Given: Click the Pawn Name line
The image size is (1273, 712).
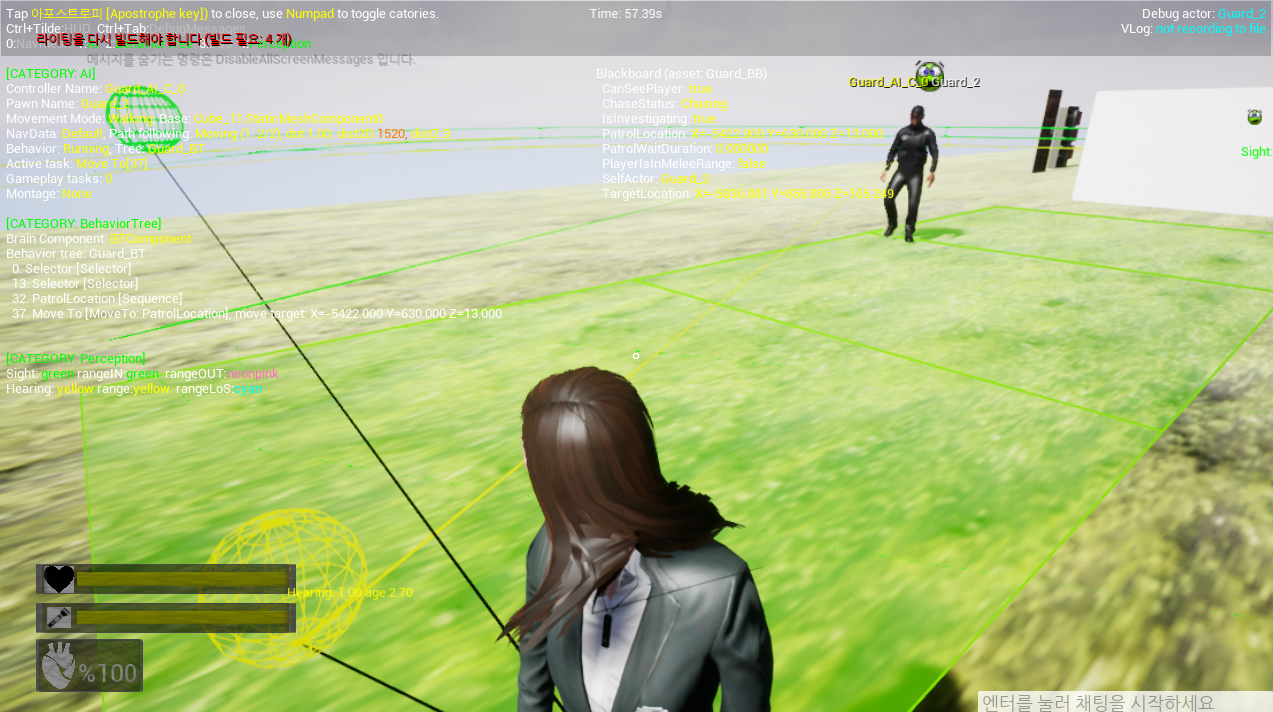Looking at the screenshot, I should [x=67, y=104].
